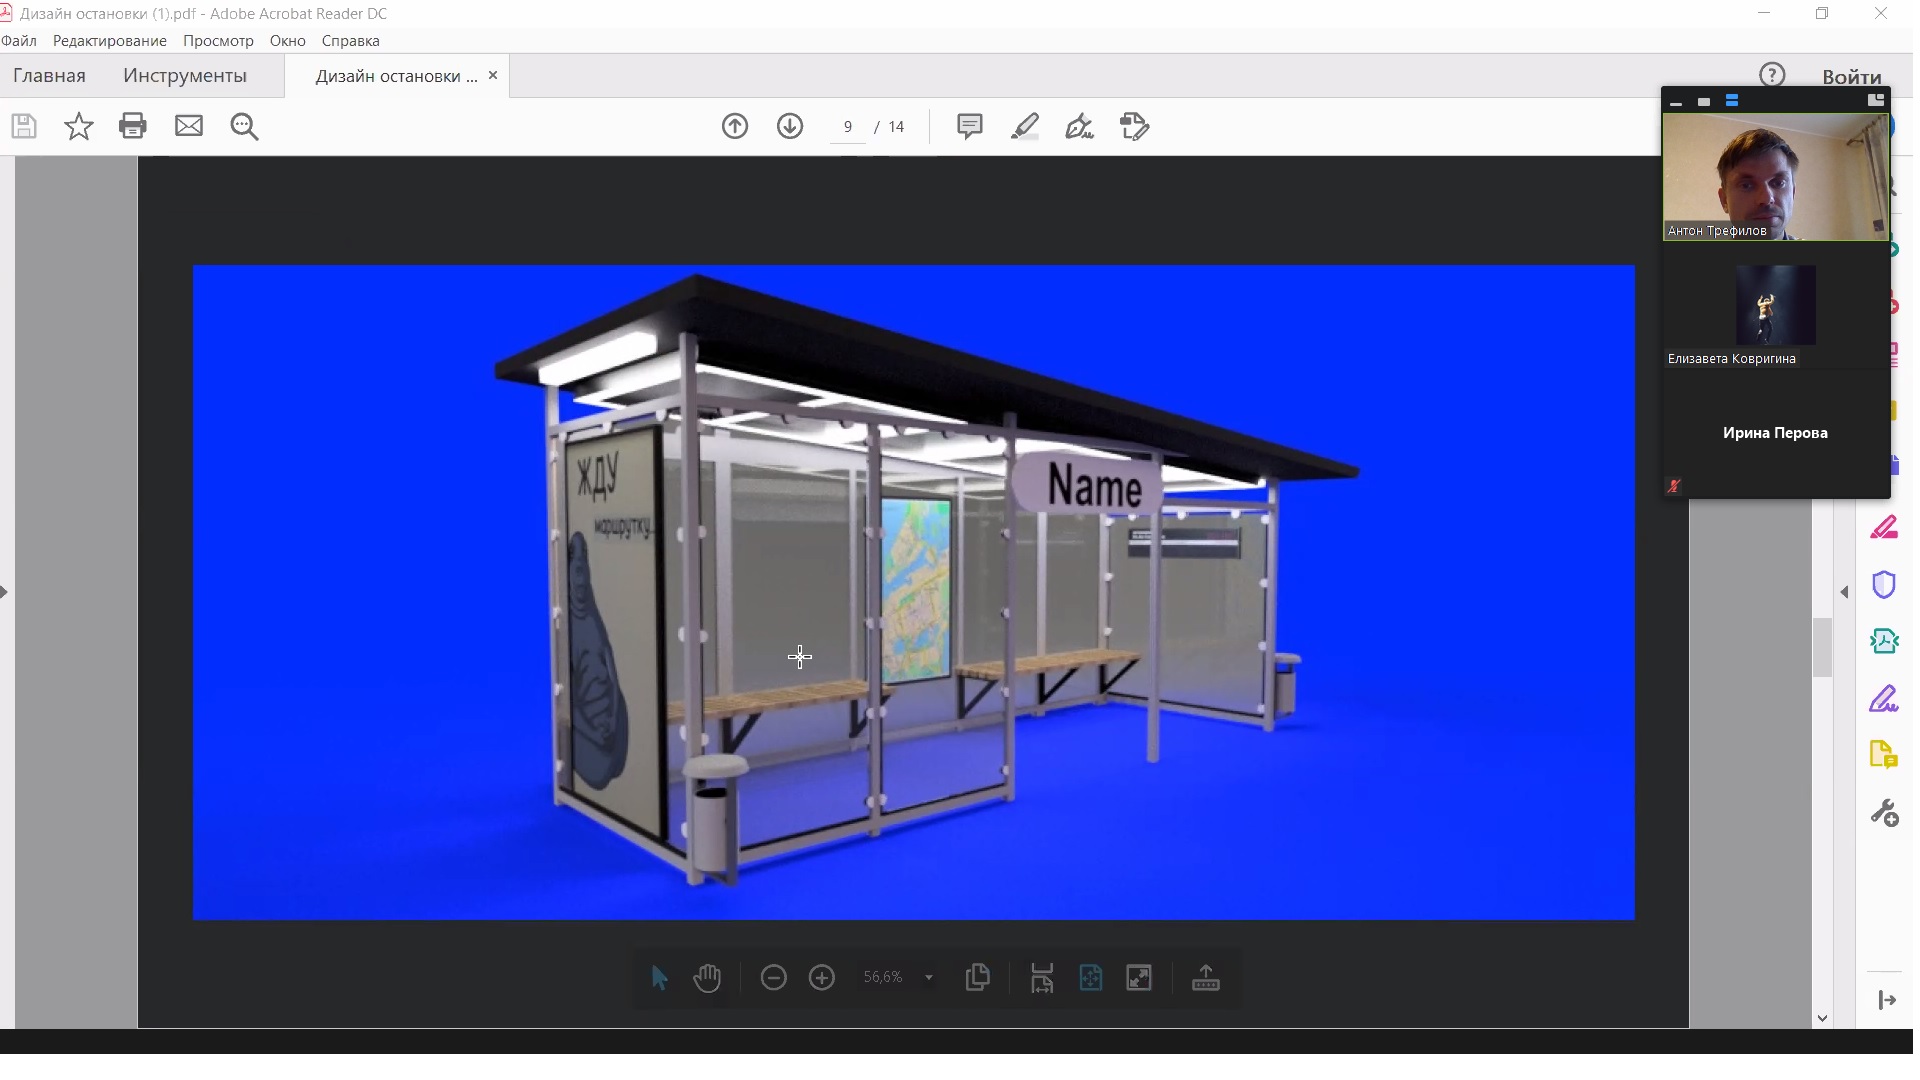Switch video panel to blue gallery strip view
Viewport: 1920px width, 1080px height.
[1732, 101]
